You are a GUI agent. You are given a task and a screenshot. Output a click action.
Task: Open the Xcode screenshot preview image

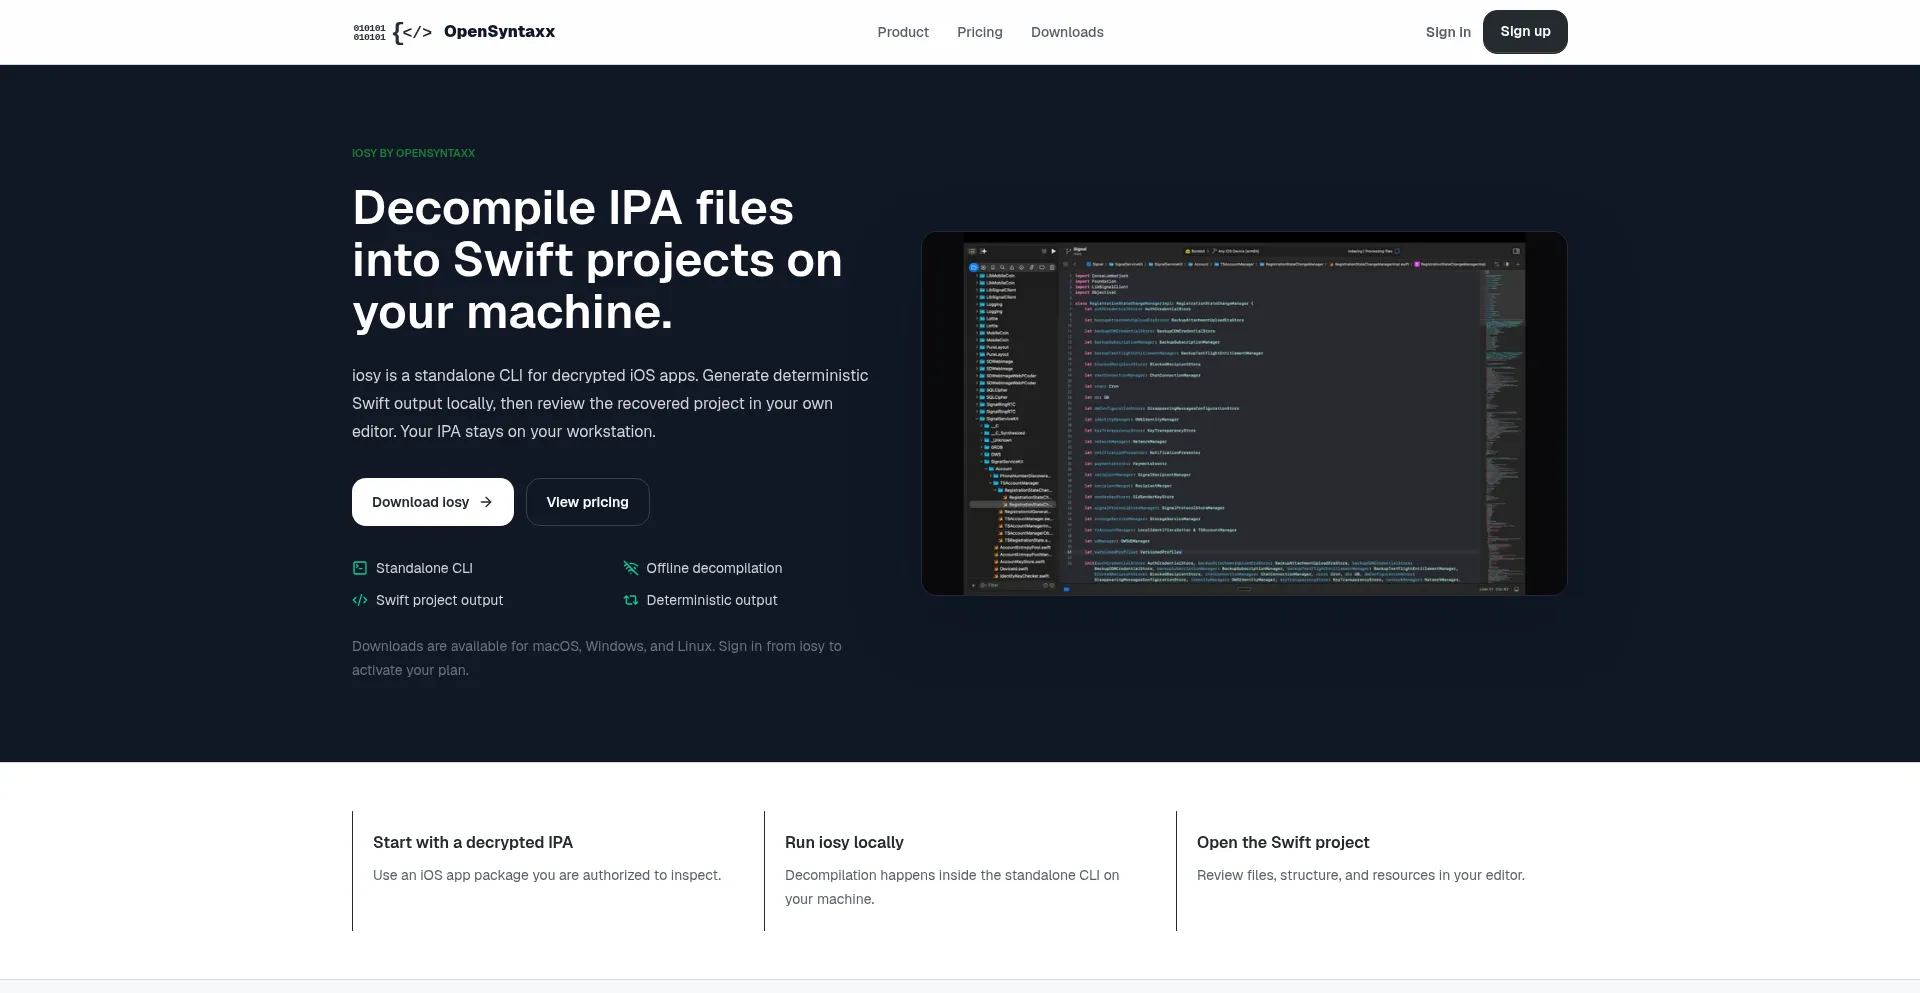coord(1244,413)
